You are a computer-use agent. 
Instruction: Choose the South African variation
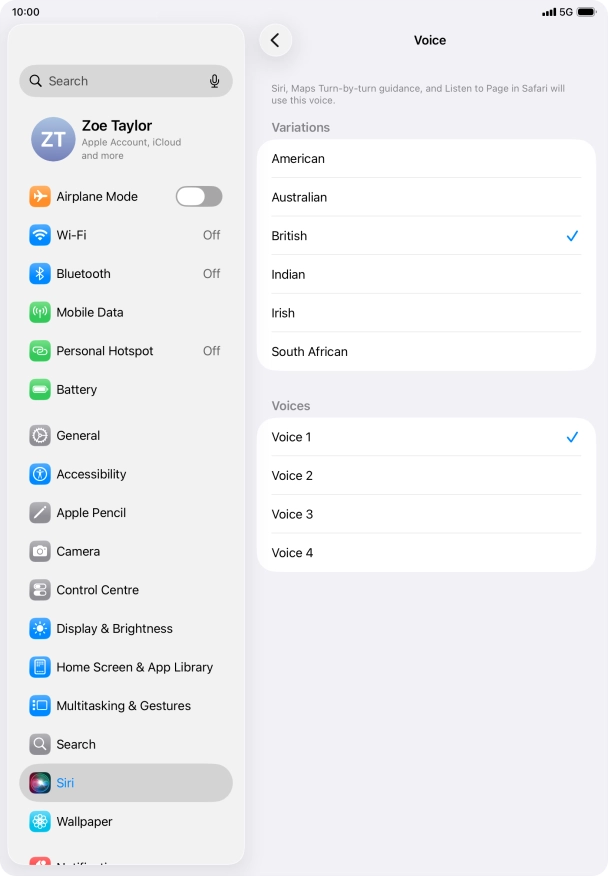tap(426, 351)
